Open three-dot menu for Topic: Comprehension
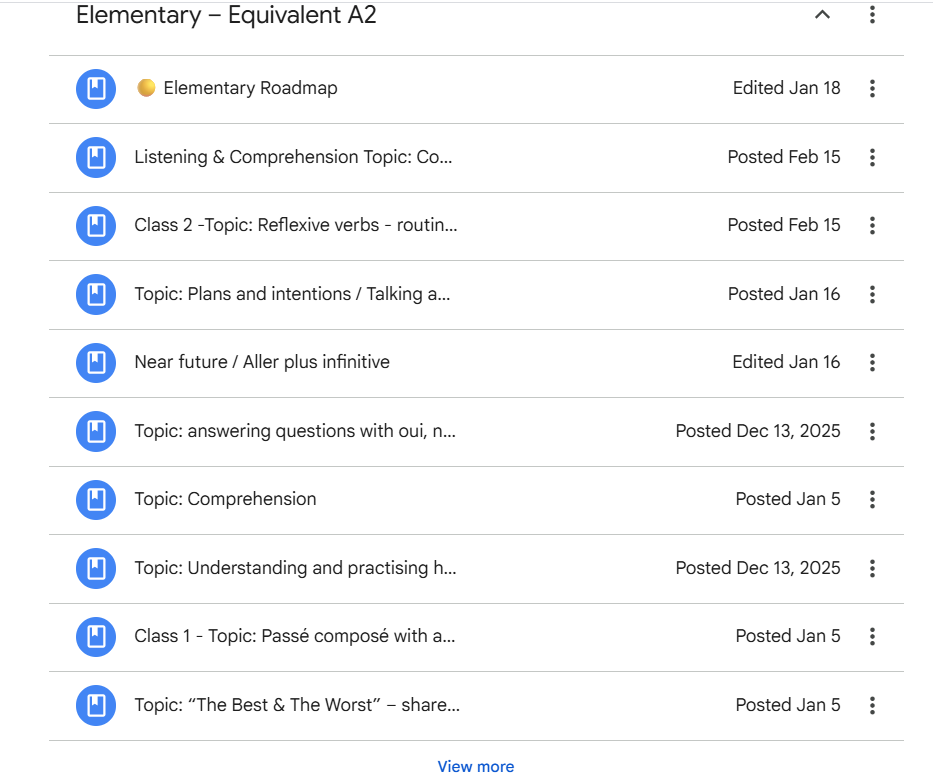This screenshot has width=933, height=778. point(872,500)
